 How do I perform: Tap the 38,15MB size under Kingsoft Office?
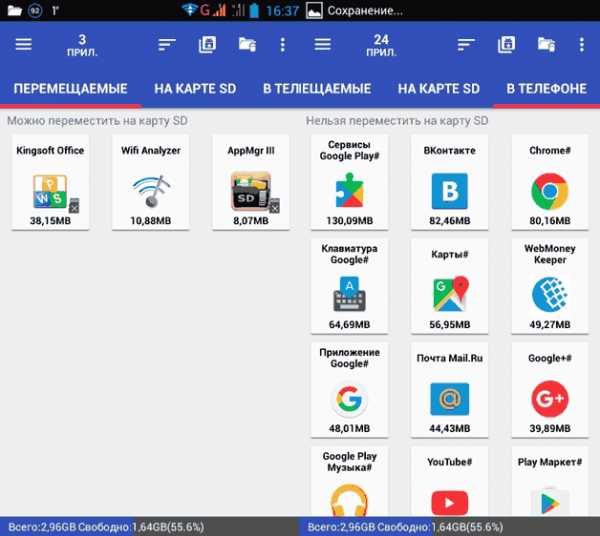point(51,221)
